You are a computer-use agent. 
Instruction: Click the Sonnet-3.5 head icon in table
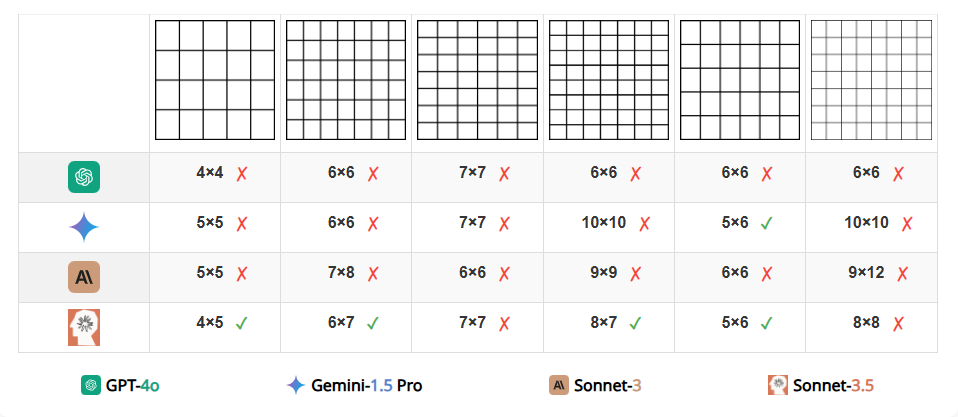click(x=84, y=328)
